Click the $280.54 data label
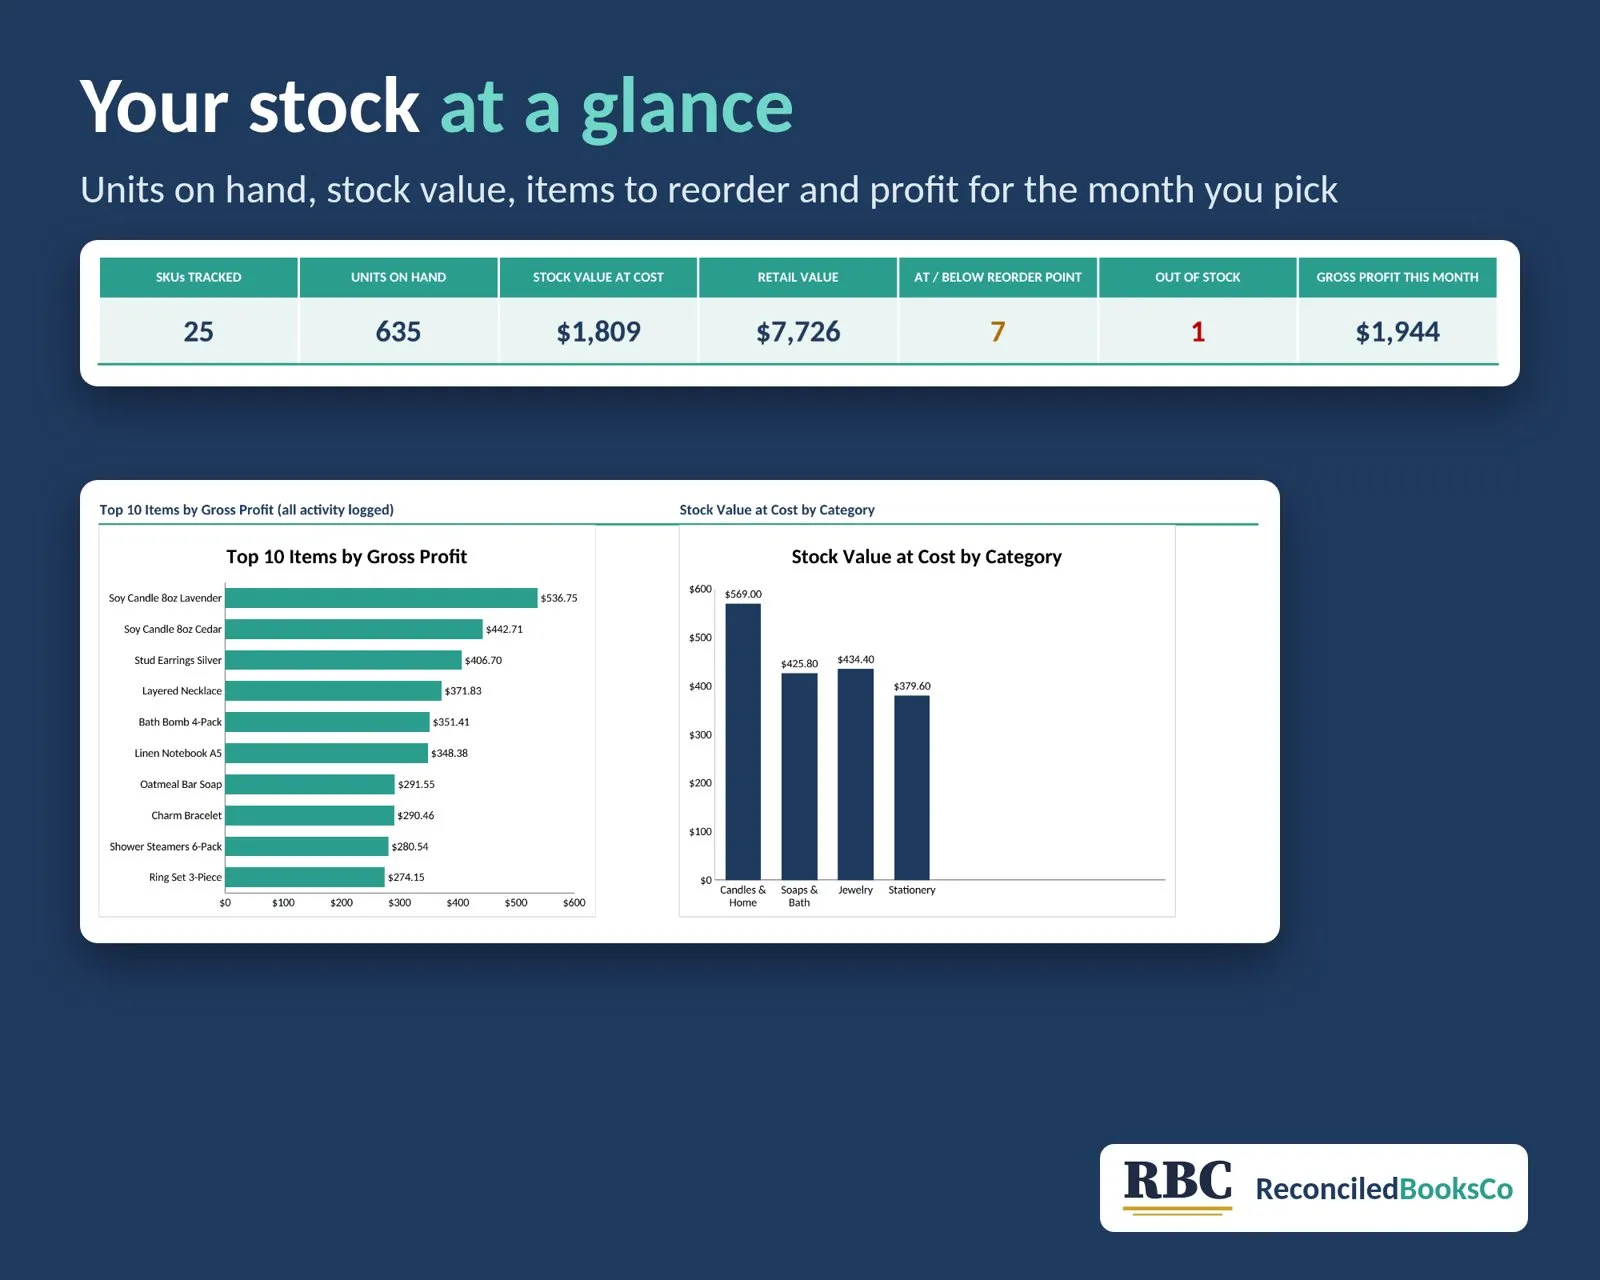The image size is (1600, 1280). pos(410,846)
